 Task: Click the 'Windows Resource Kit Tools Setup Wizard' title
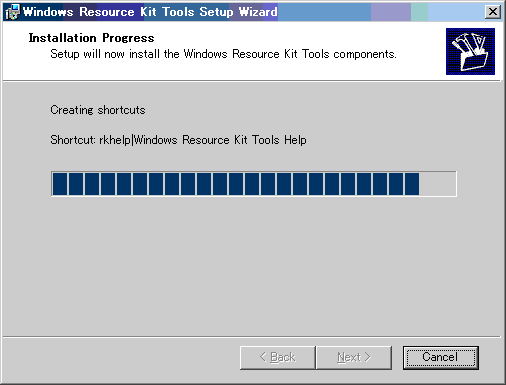(150, 12)
